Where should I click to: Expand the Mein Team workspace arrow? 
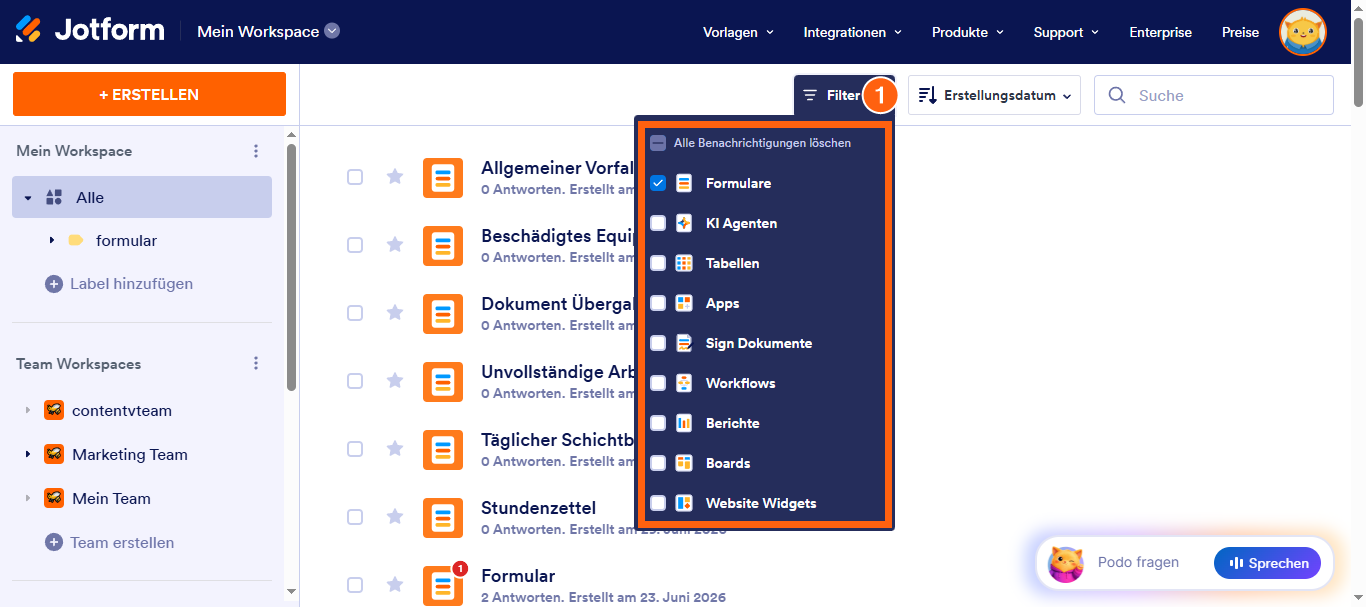28,499
